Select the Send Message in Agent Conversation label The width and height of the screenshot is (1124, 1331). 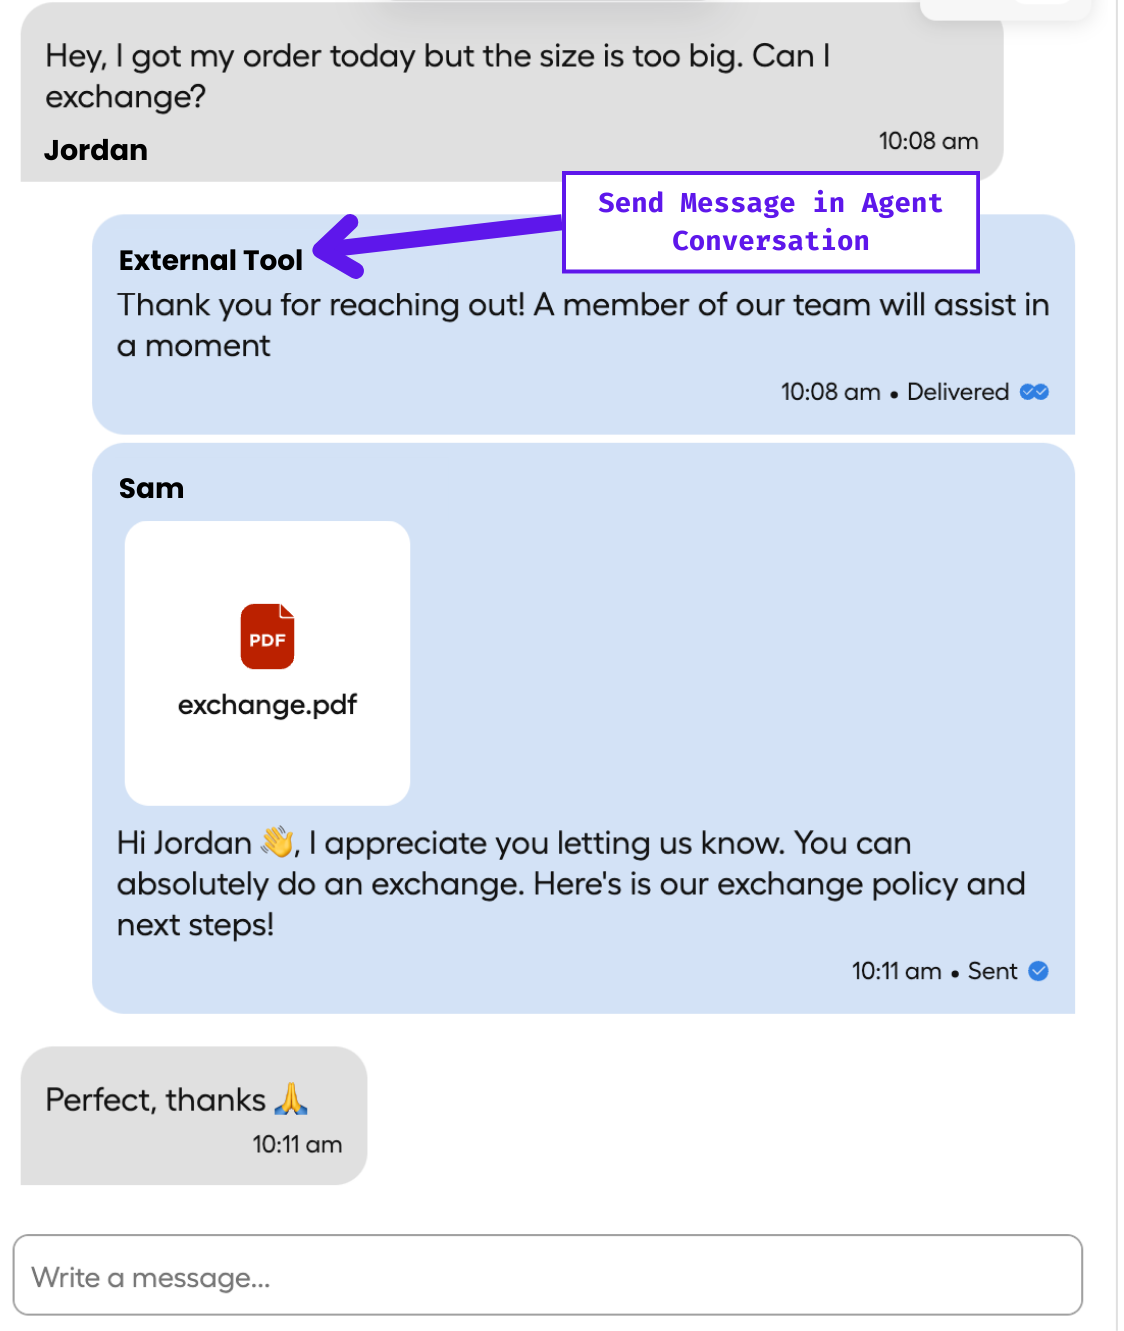pyautogui.click(x=770, y=222)
